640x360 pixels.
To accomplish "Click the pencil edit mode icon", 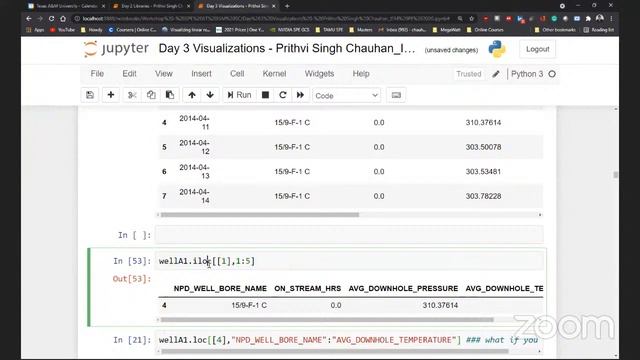I will pos(496,74).
